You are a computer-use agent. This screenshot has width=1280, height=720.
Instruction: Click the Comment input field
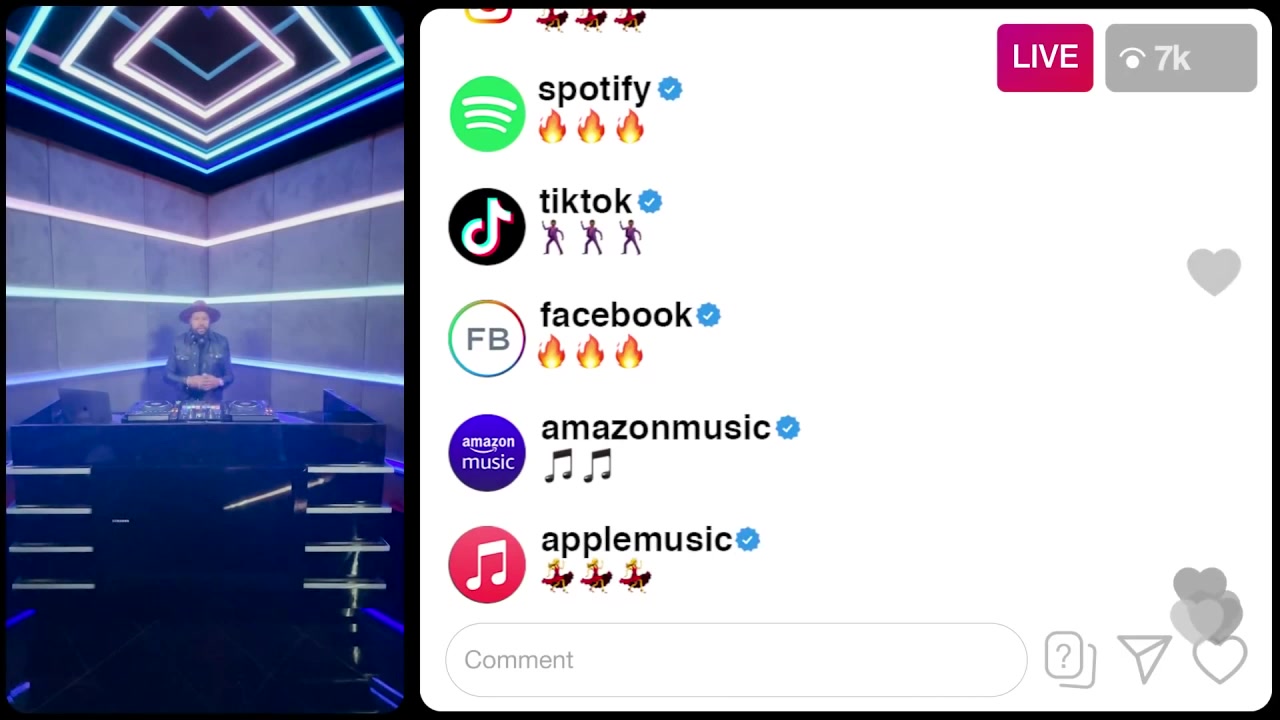[736, 660]
